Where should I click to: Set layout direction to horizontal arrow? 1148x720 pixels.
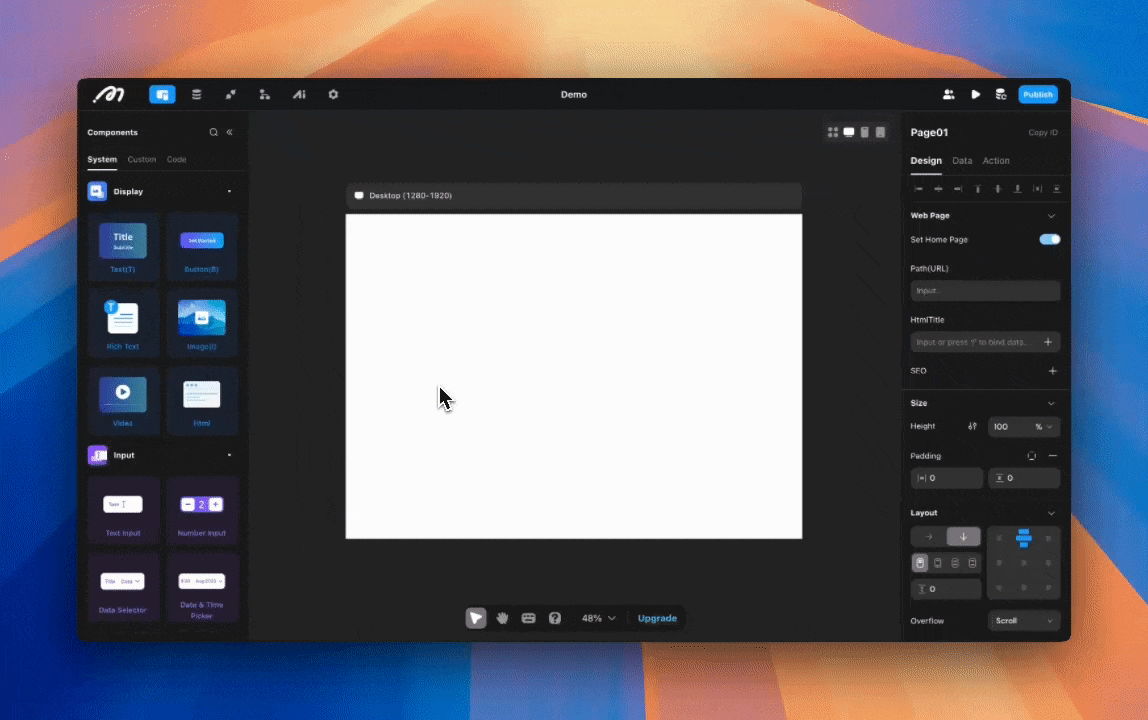[x=928, y=538]
